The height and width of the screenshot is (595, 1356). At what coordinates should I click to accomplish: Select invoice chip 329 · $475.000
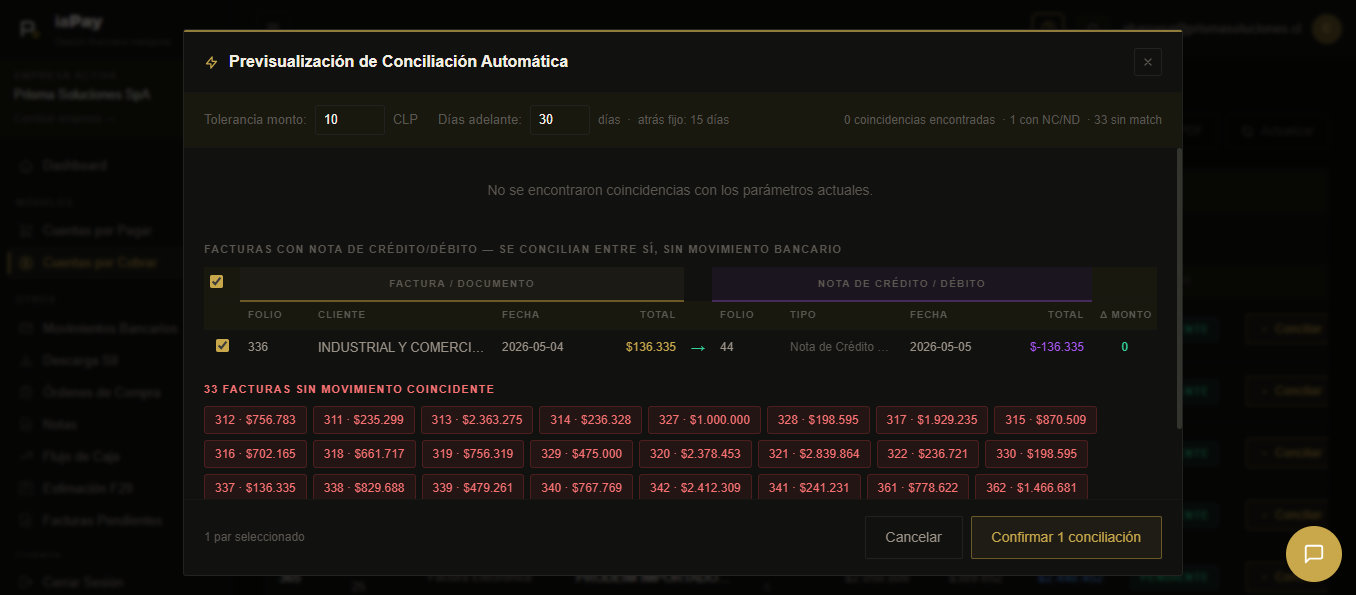[x=581, y=454]
